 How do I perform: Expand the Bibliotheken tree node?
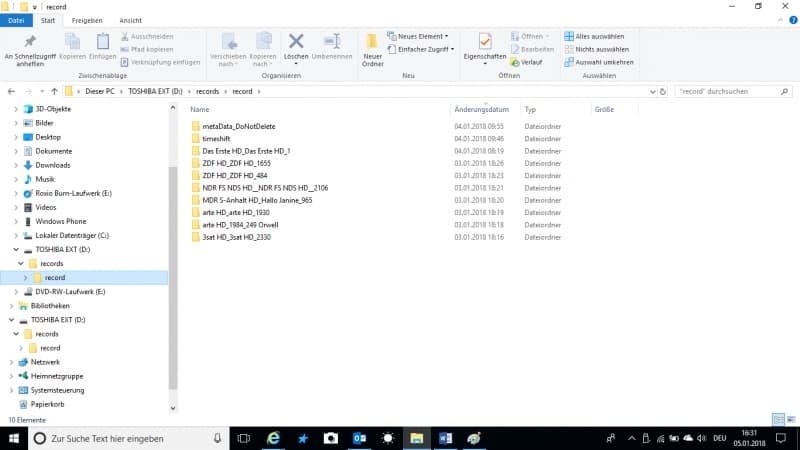click(x=11, y=306)
